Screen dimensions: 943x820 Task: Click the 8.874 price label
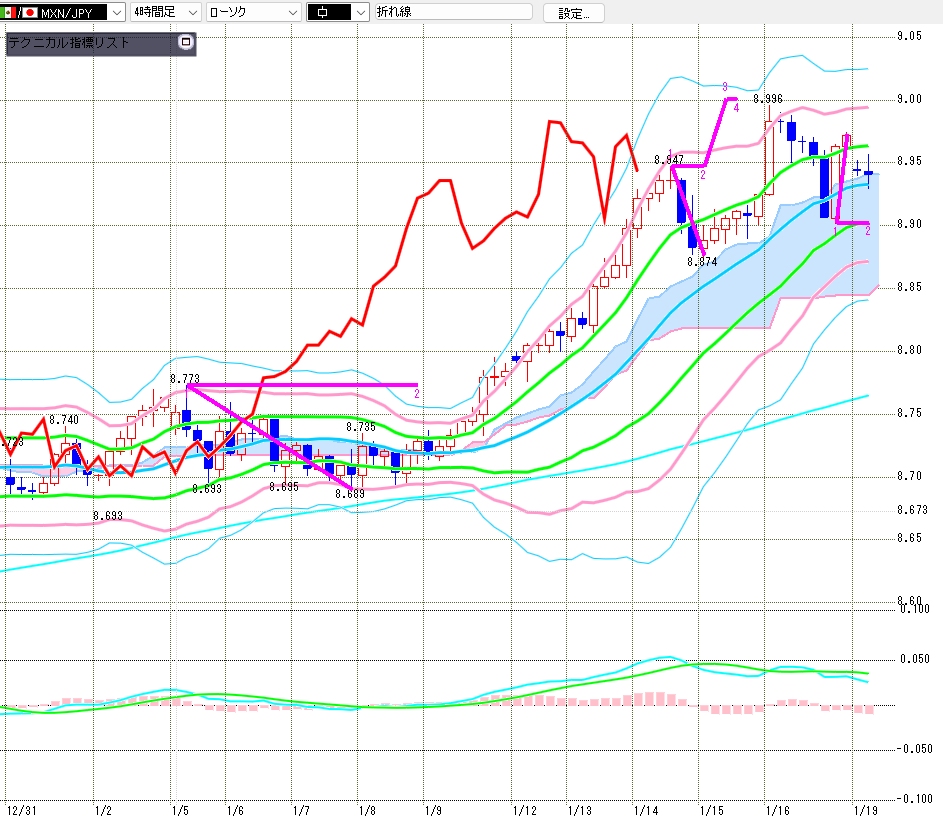tap(701, 261)
